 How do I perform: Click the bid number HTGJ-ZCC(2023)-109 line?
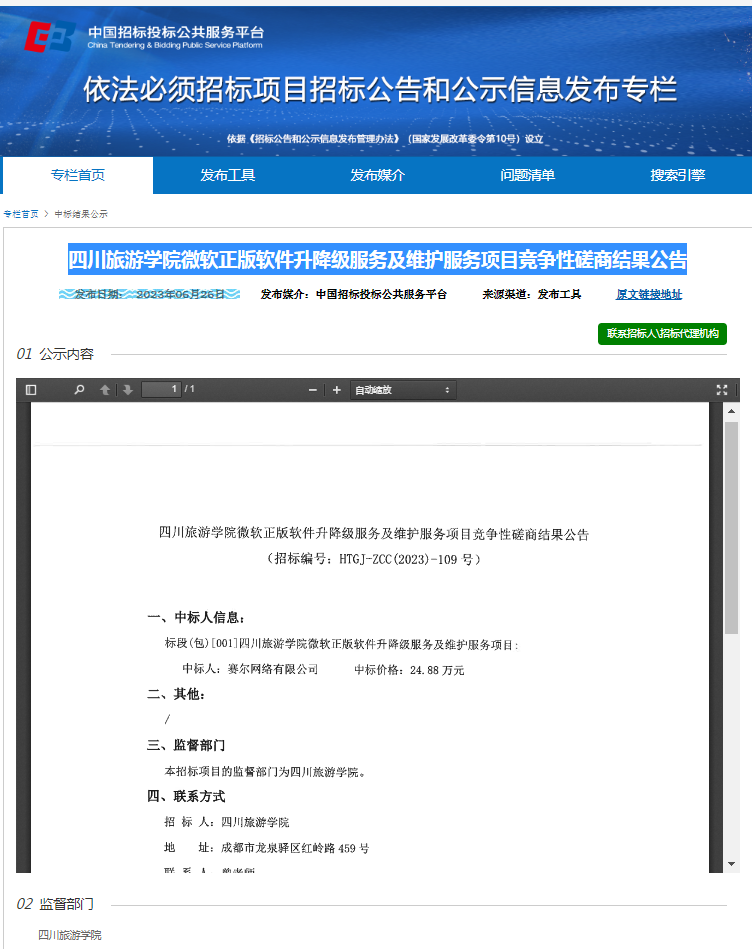(x=373, y=559)
